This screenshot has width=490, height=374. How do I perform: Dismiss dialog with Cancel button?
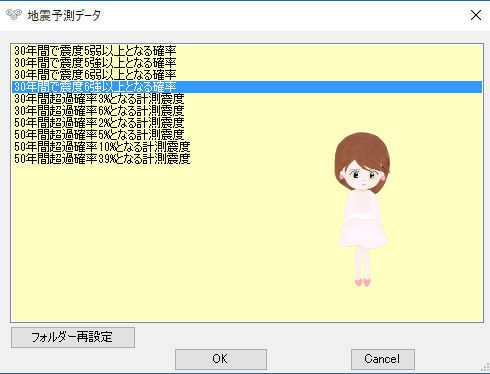pyautogui.click(x=383, y=359)
